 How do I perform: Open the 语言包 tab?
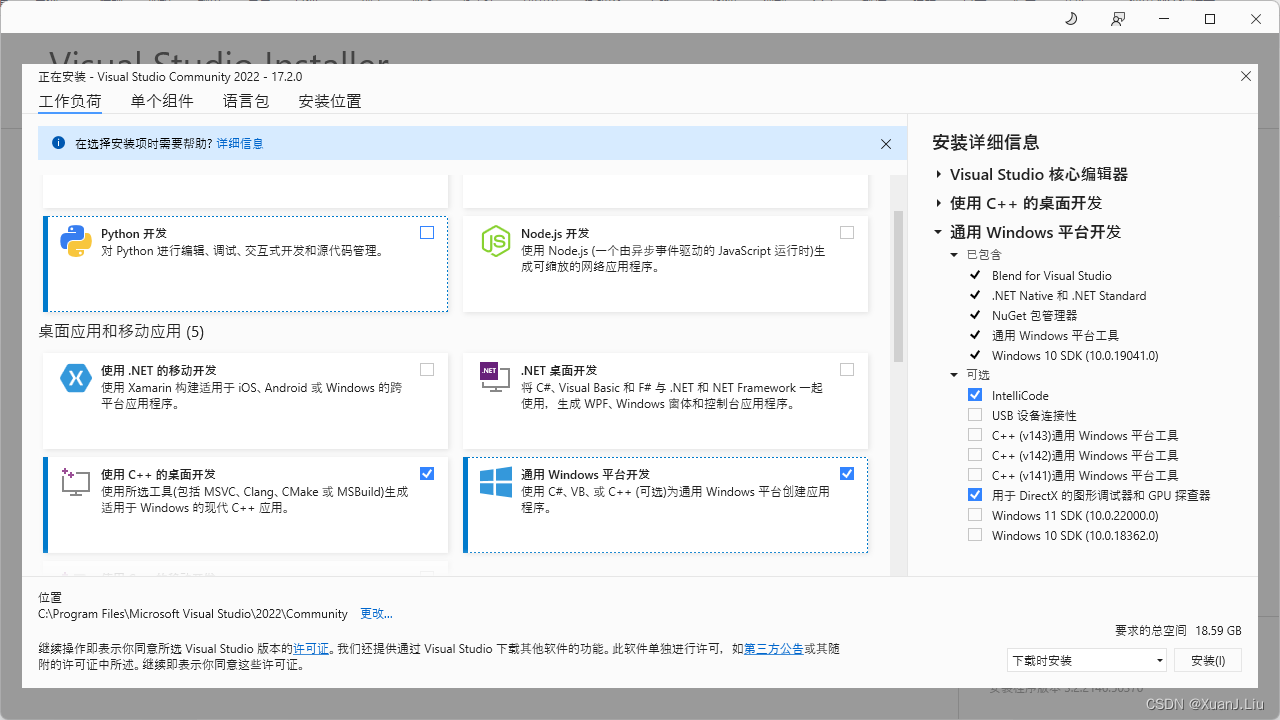click(x=246, y=101)
